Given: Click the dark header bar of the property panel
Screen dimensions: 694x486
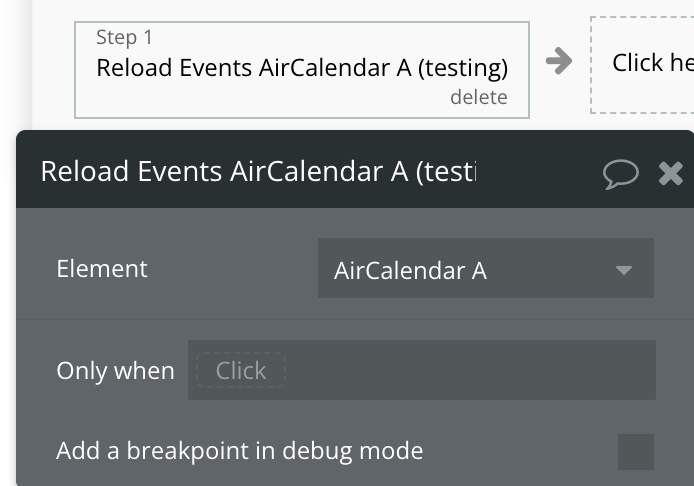Looking at the screenshot, I should tap(540, 172).
